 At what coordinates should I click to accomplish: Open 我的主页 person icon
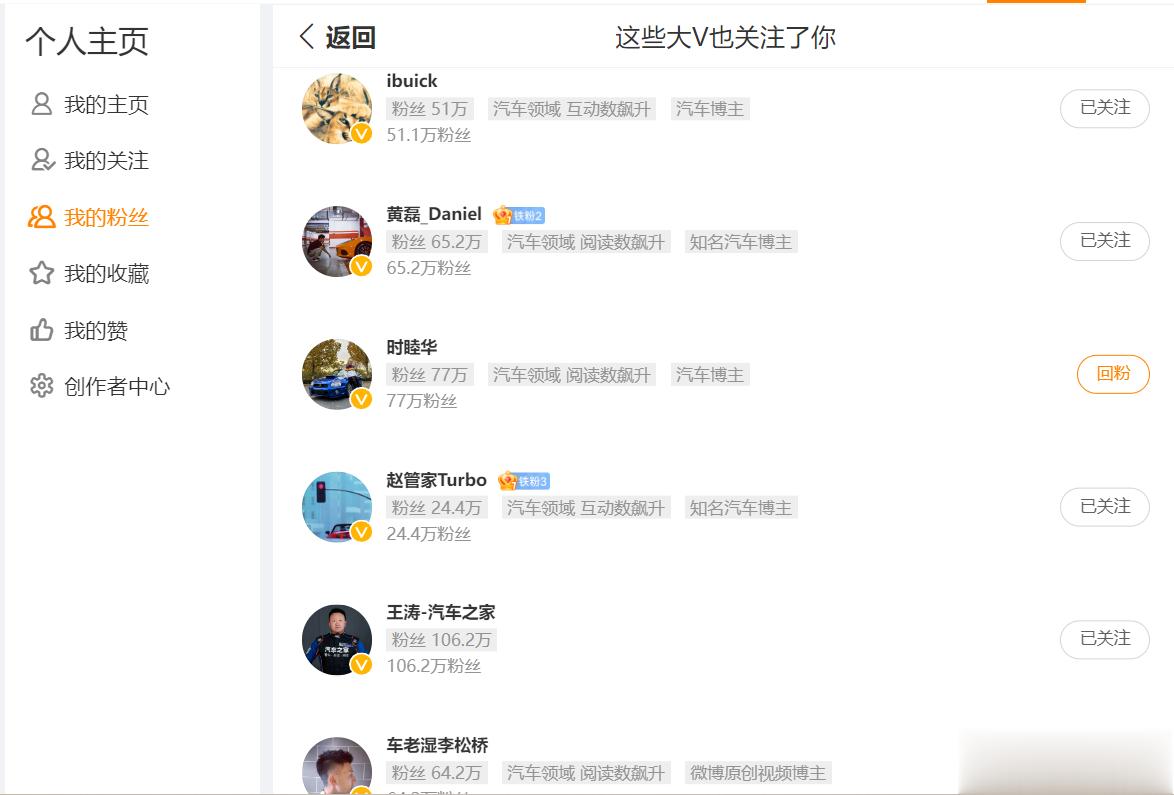[42, 104]
